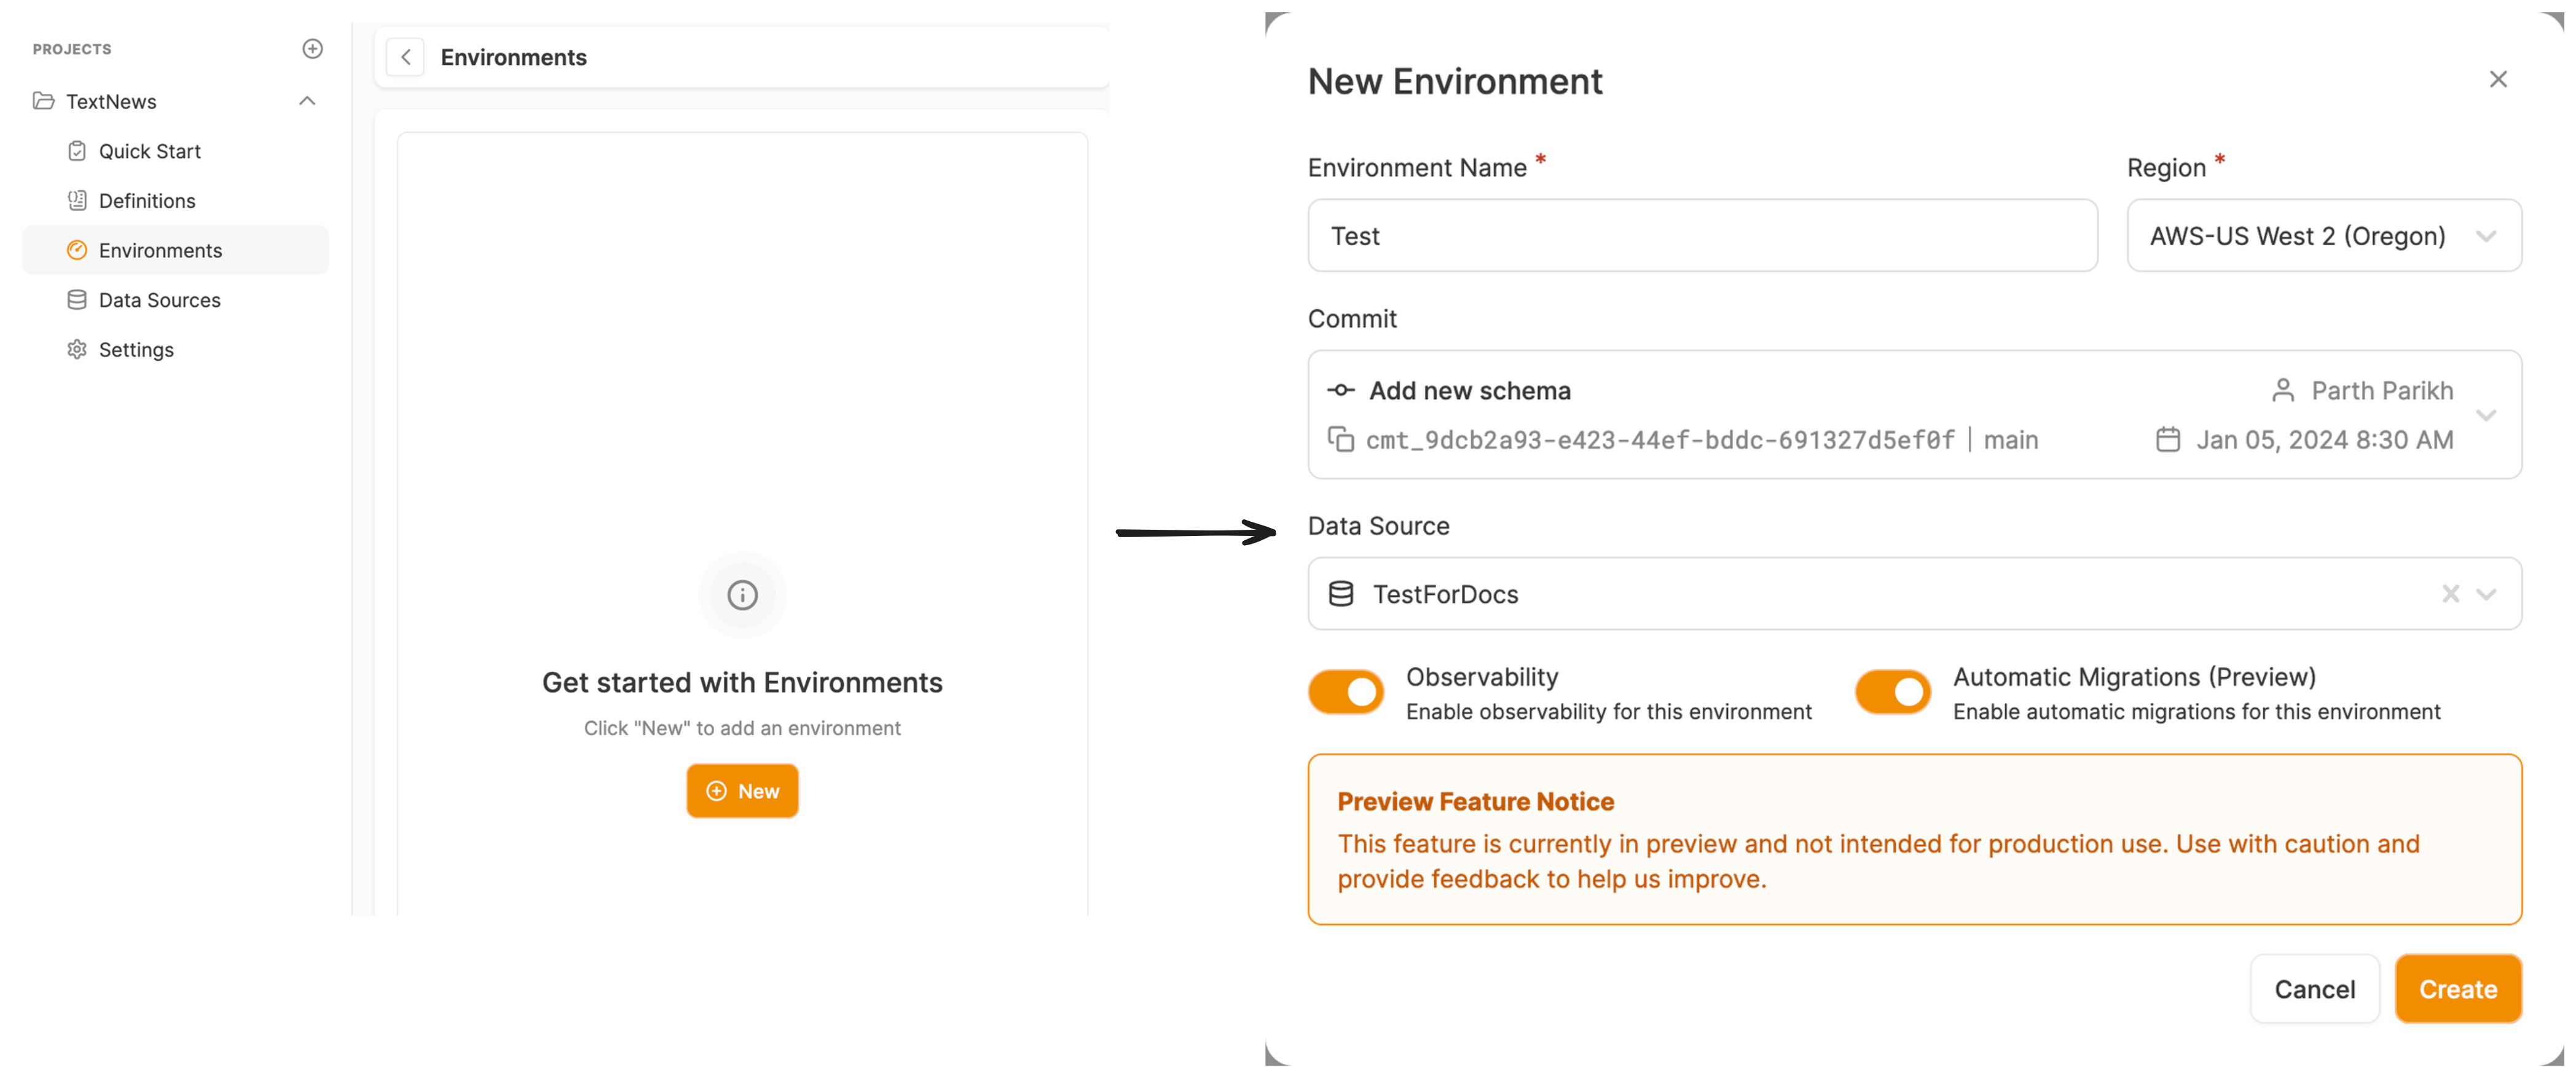Click the Create button
This screenshot has width=2576, height=1078.
[x=2457, y=989]
